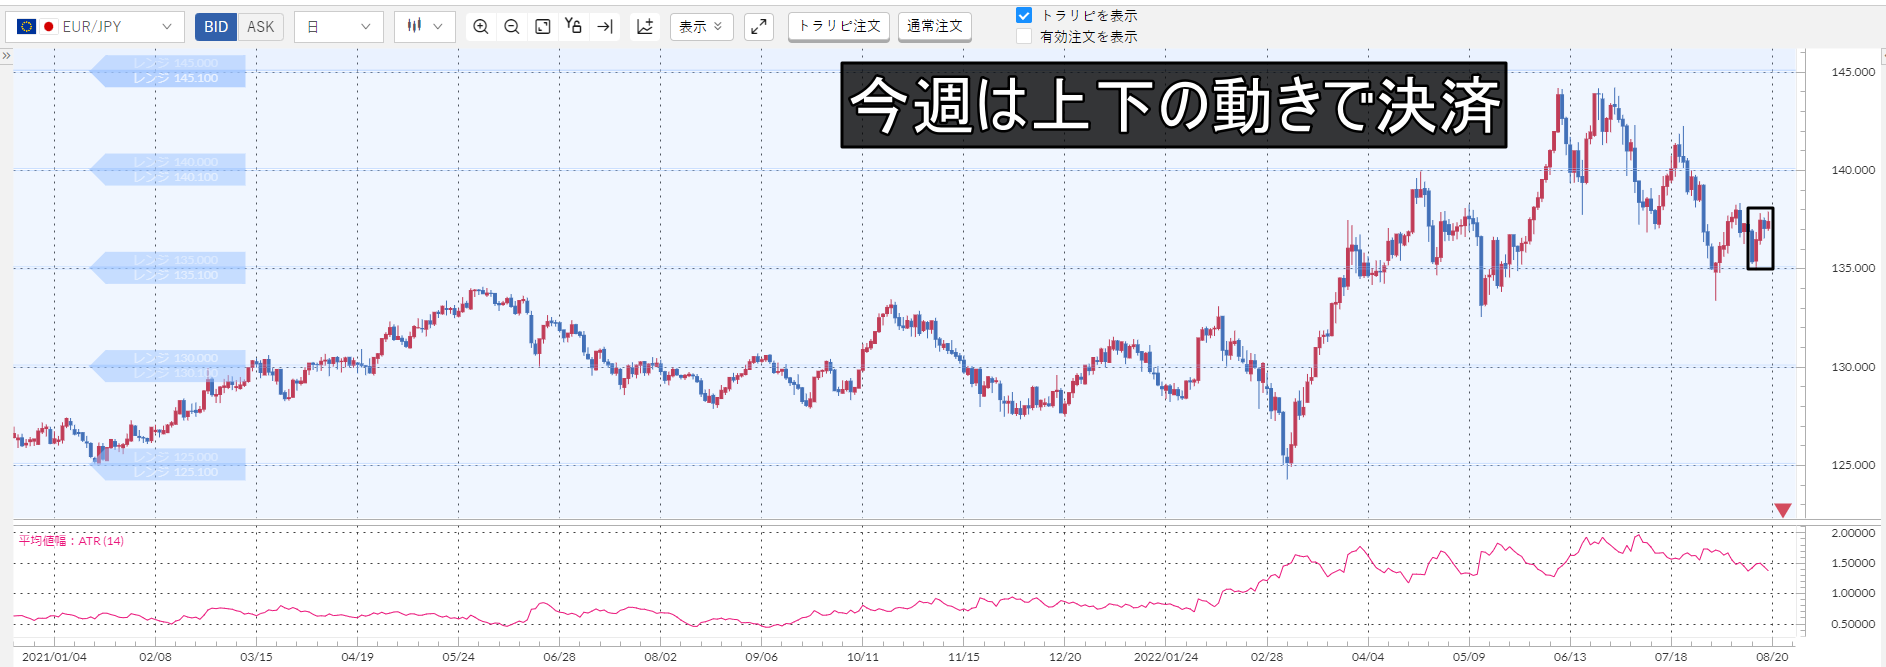
Task: Click the 平均値幅：ATR (14) indicator label
Action: pyautogui.click(x=71, y=541)
